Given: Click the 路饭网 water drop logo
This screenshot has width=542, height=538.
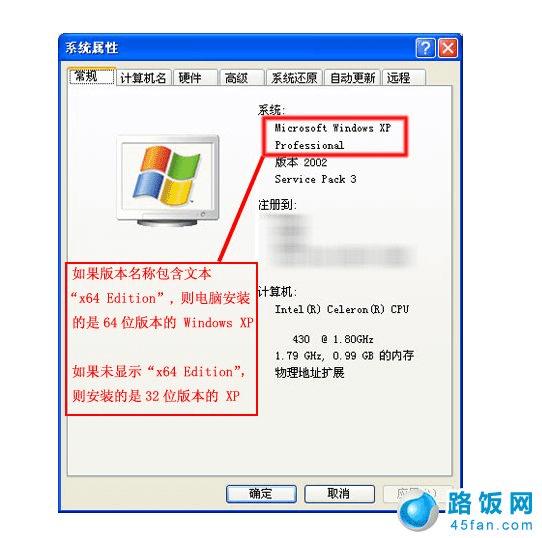Looking at the screenshot, I should click(418, 510).
